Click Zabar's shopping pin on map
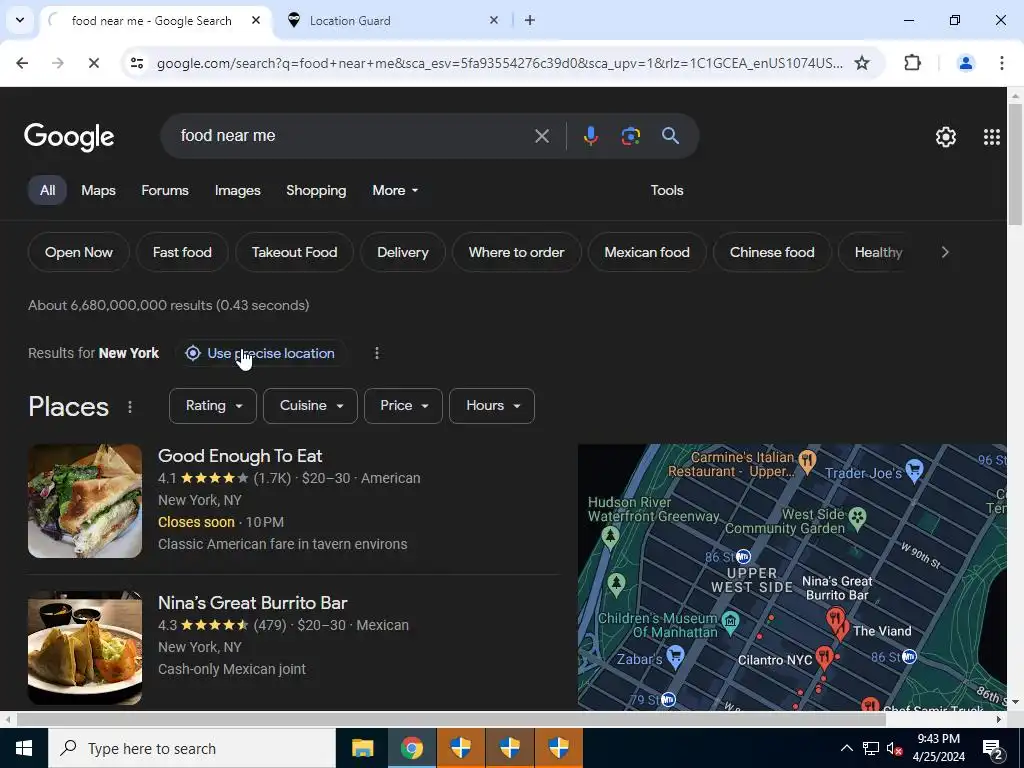Screen dimensions: 1024x768 [x=676, y=656]
